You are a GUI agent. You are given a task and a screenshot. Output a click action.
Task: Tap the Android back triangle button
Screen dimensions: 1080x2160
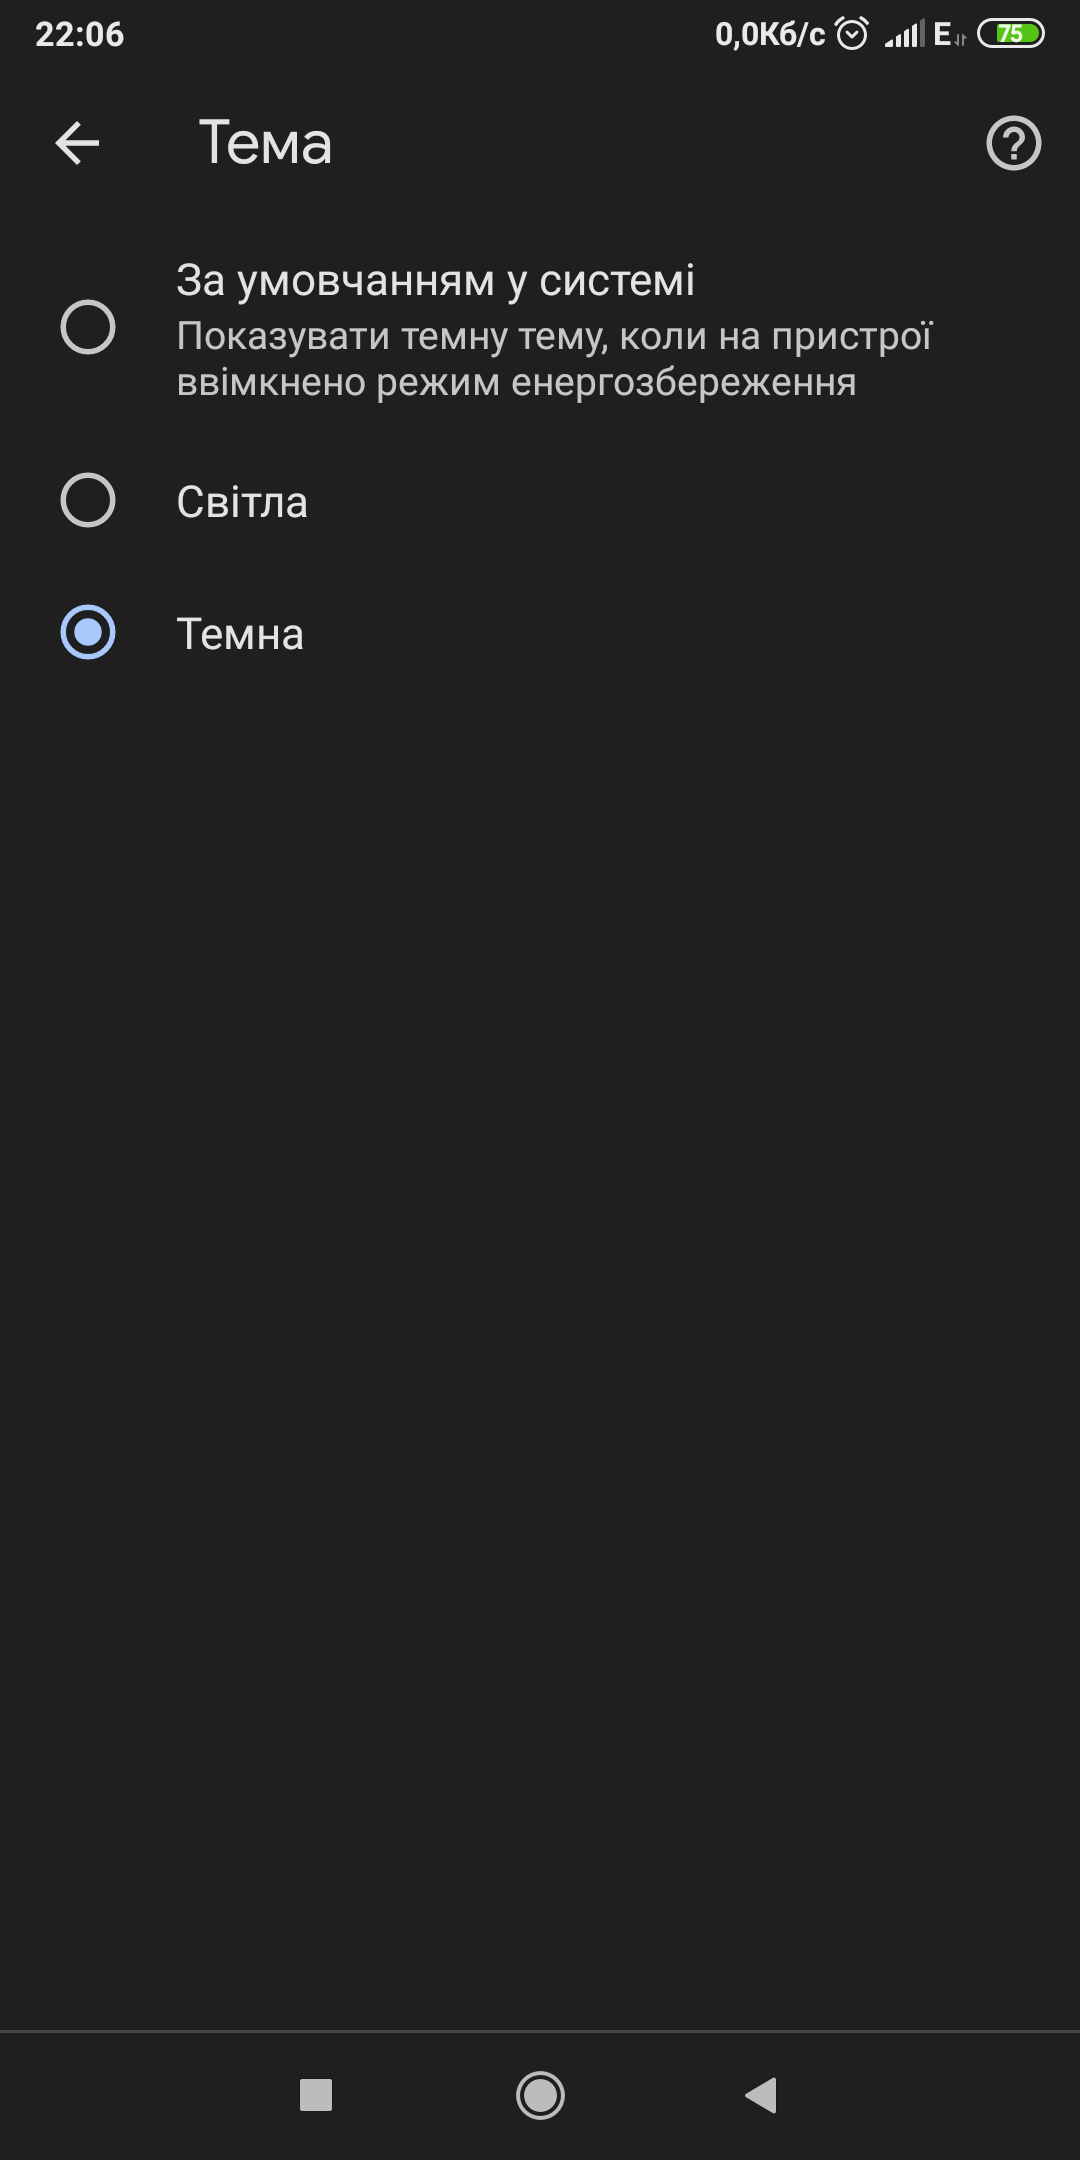(x=762, y=2095)
